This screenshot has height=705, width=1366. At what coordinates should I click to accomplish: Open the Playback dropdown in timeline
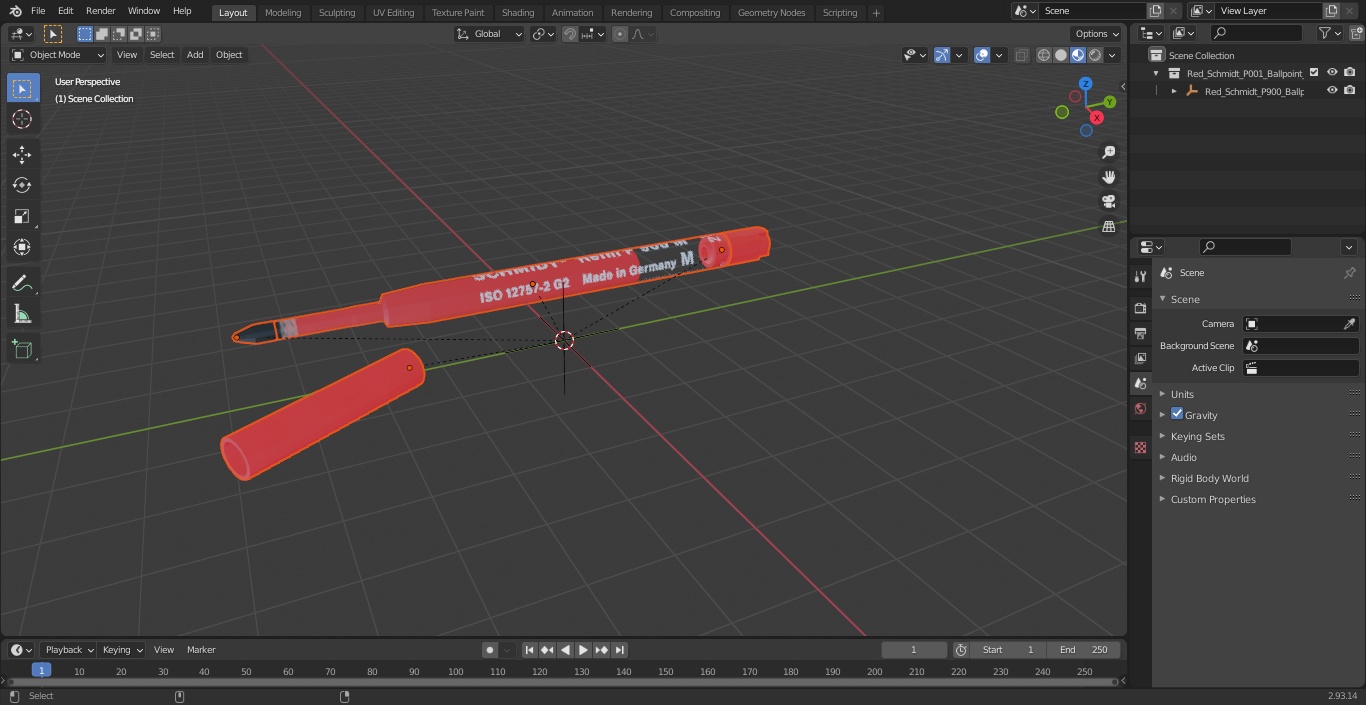68,650
